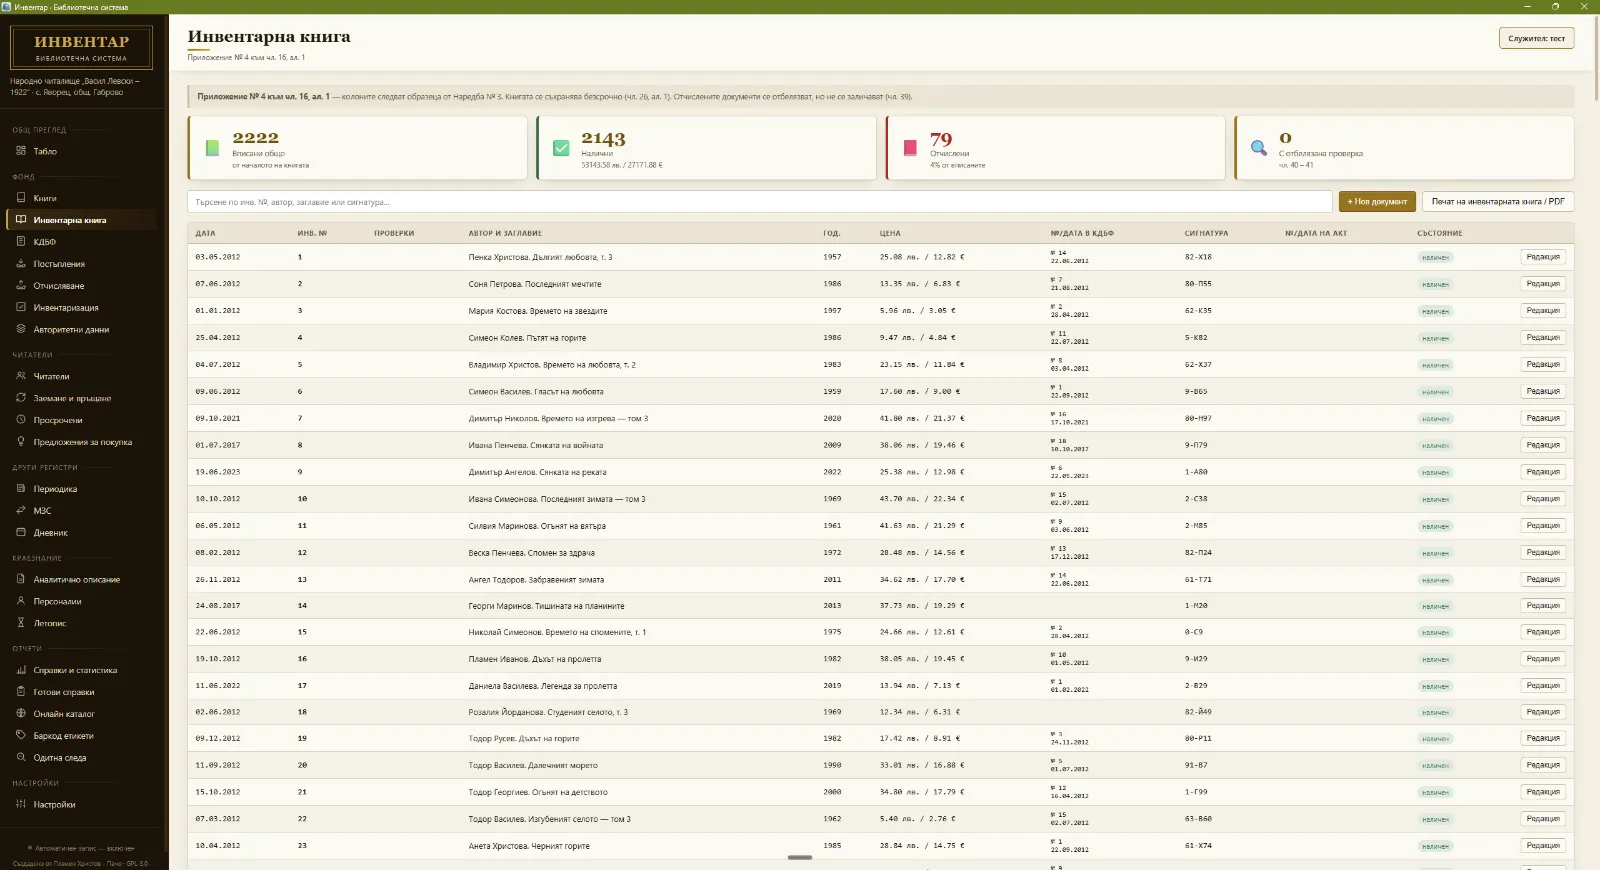Click the Аналитично описание document icon

click(x=21, y=580)
